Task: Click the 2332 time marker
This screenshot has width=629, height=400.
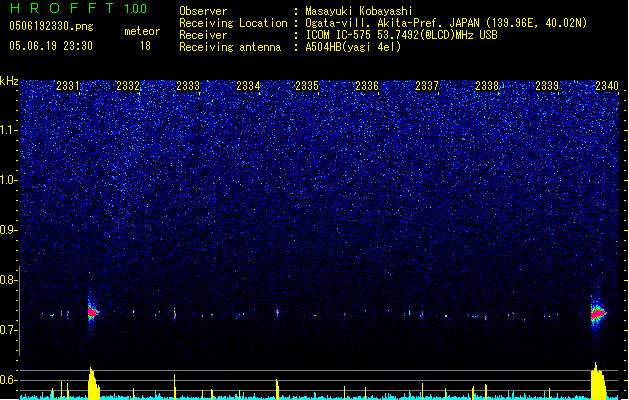Action: click(x=128, y=85)
